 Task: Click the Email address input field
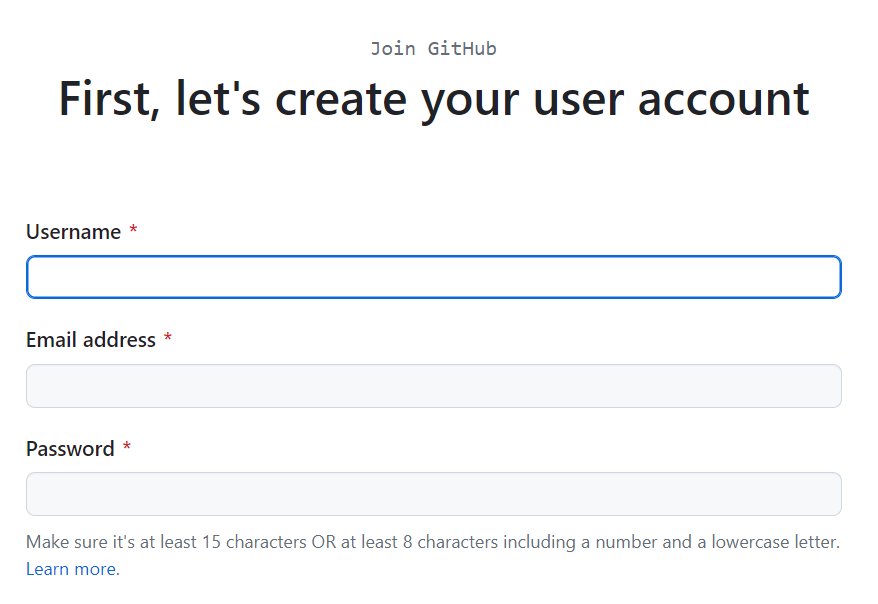tap(433, 386)
